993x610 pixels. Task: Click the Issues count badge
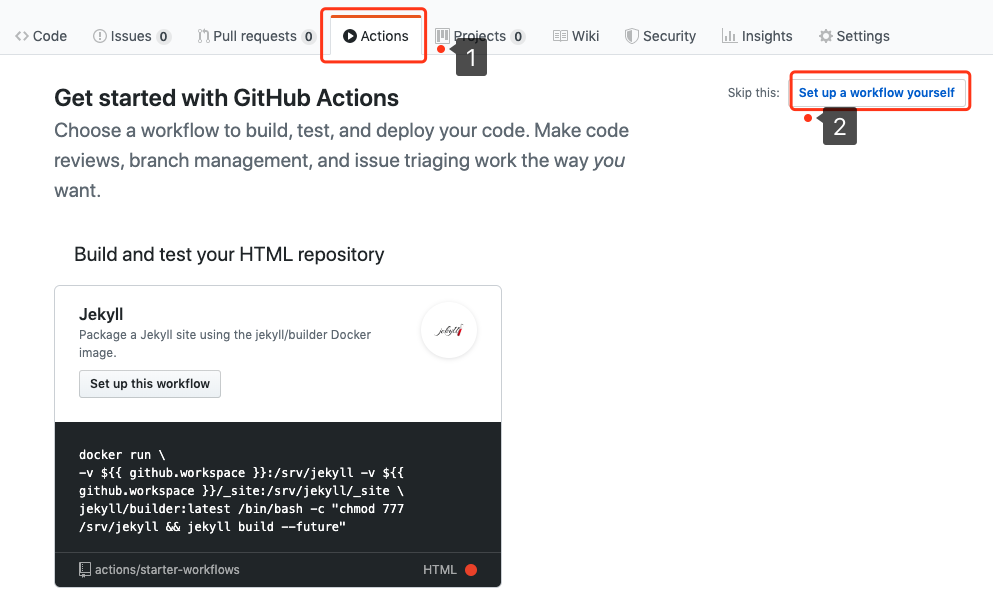pyautogui.click(x=163, y=37)
